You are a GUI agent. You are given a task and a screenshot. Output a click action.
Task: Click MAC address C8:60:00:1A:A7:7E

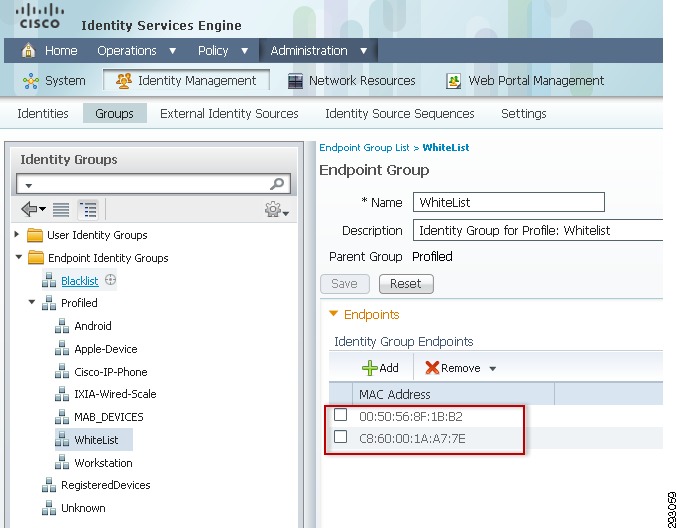point(412,439)
